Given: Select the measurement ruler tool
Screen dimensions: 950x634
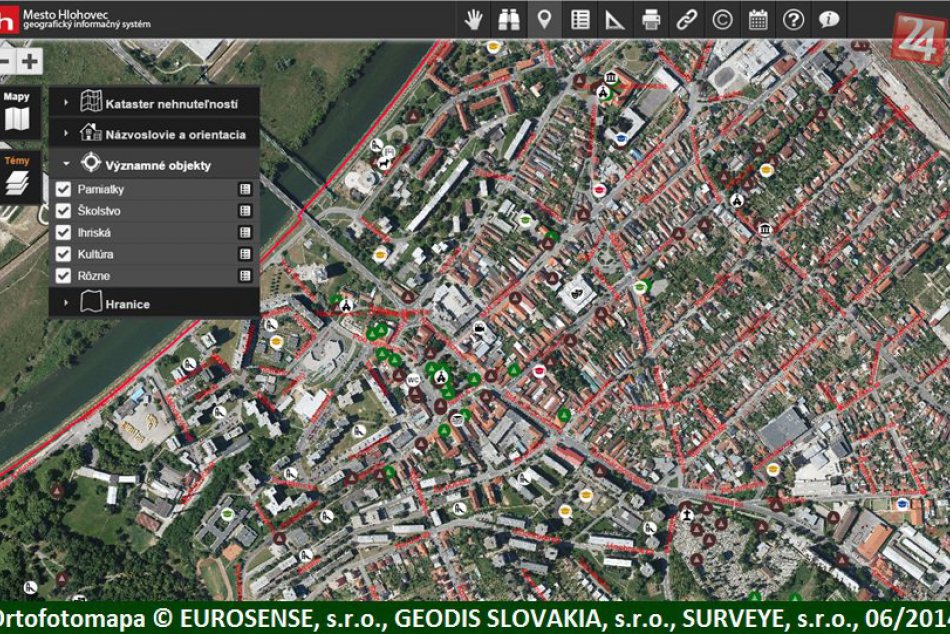Looking at the screenshot, I should coord(615,16).
